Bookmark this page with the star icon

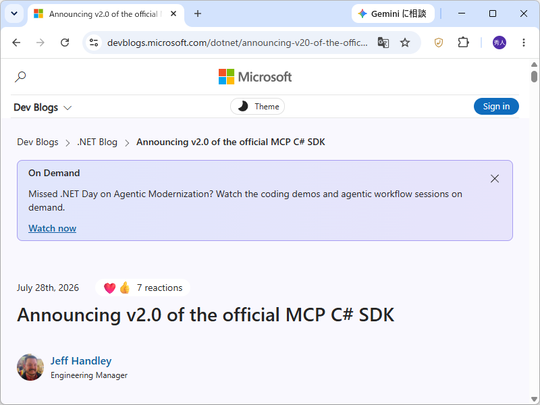pyautogui.click(x=405, y=43)
